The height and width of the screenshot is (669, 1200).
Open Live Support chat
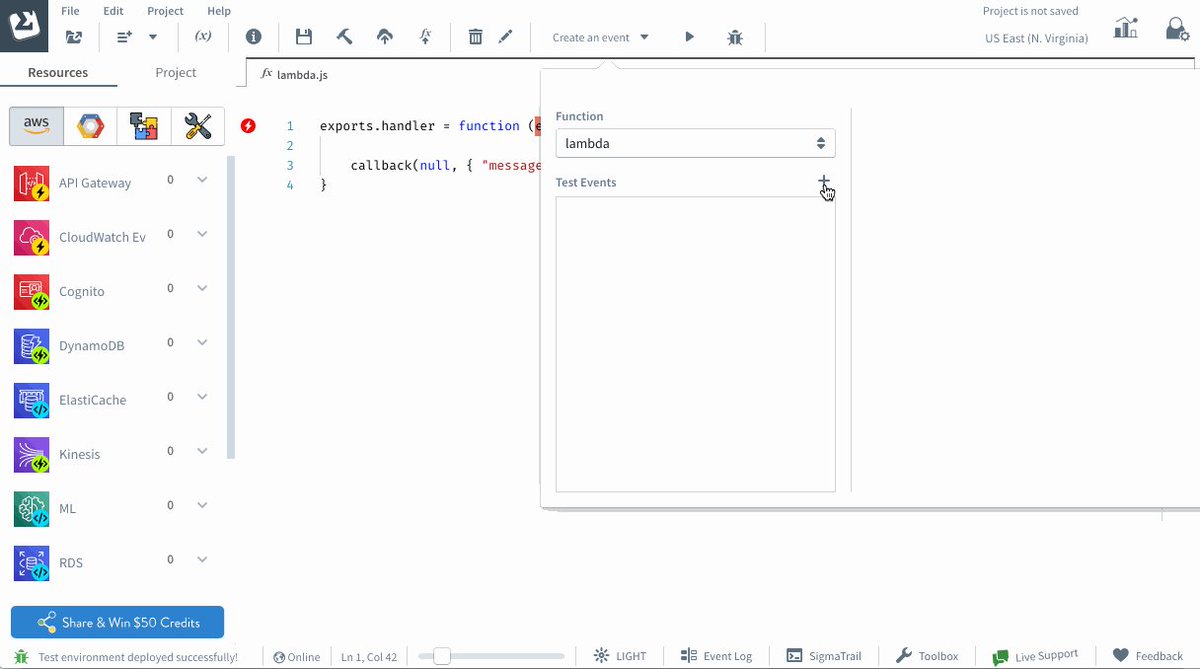coord(1035,656)
